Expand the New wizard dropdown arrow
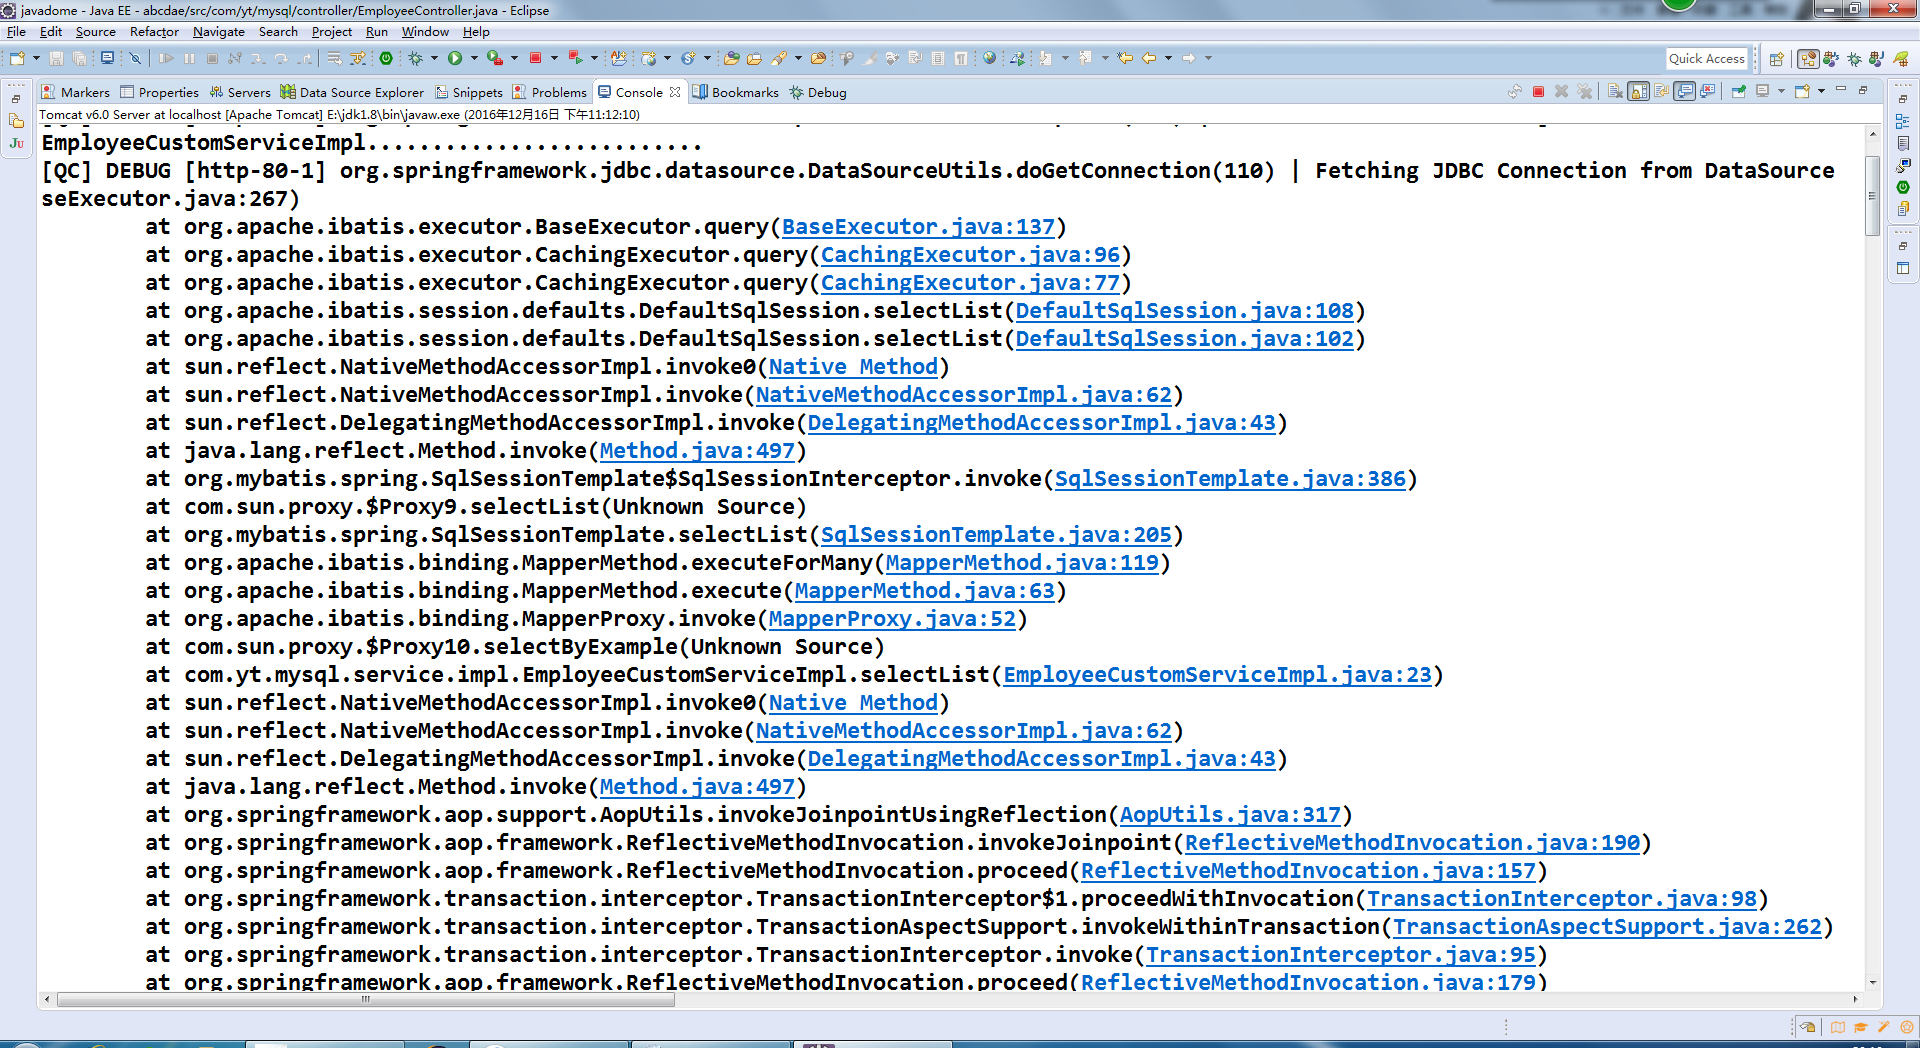 [36, 58]
